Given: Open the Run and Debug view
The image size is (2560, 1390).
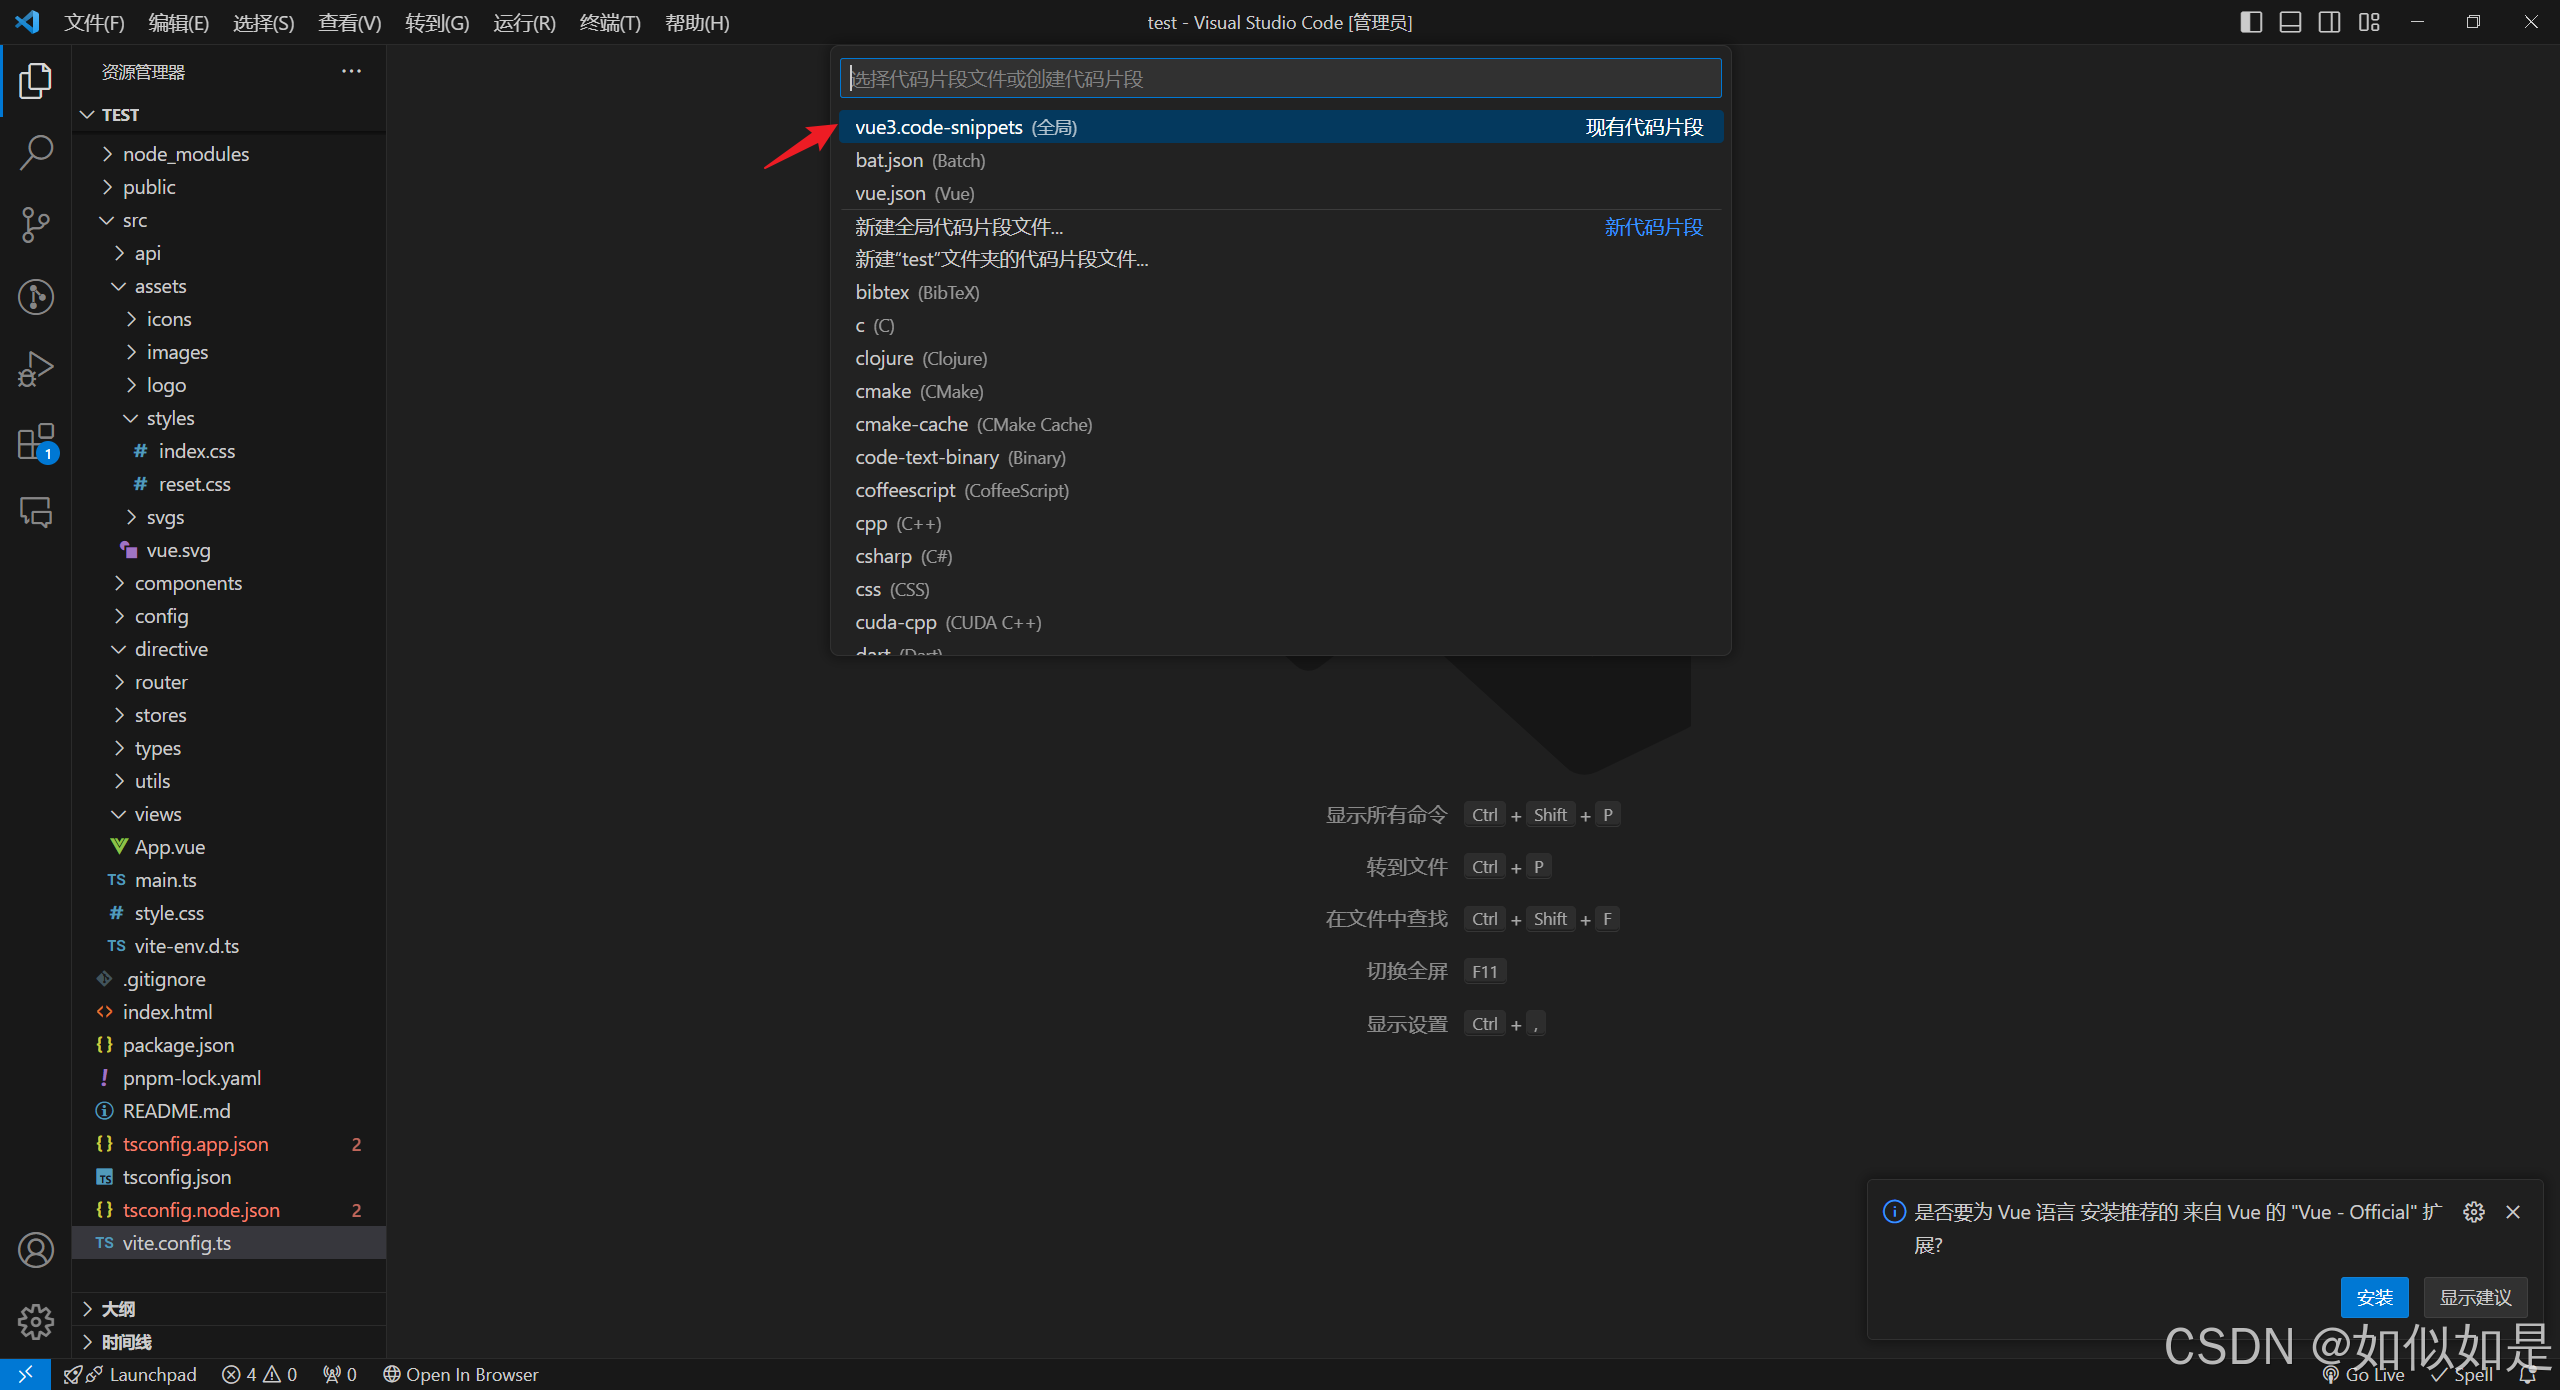Looking at the screenshot, I should click(36, 369).
